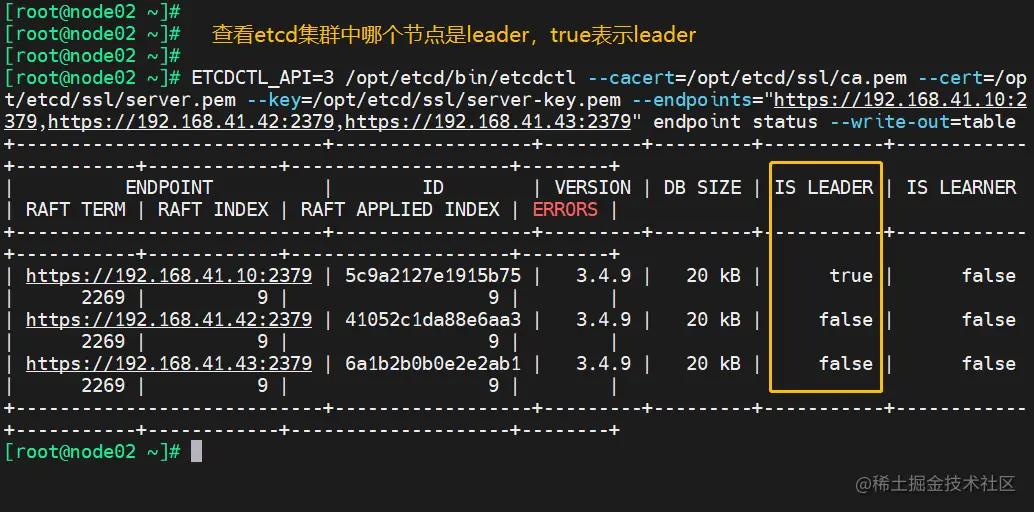Click the IS LEARNER column header
Viewport: 1034px width, 512px height.
click(x=961, y=188)
